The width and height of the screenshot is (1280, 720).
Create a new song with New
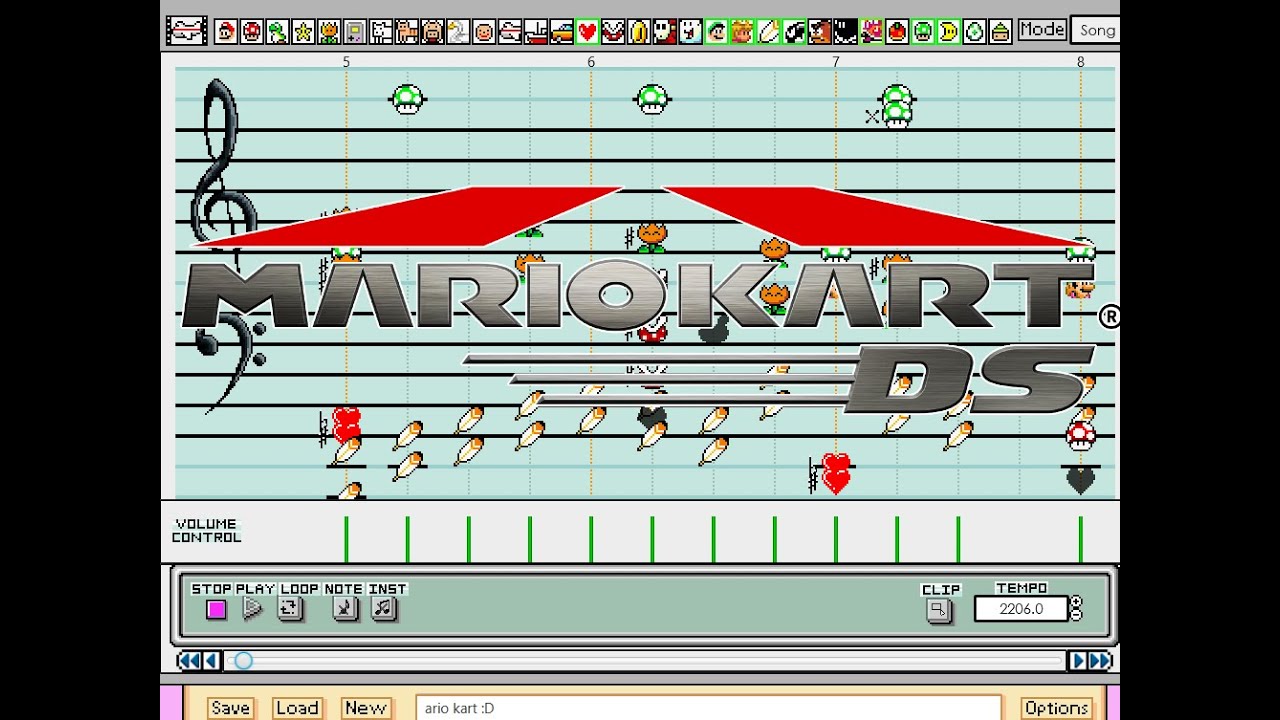tap(365, 708)
